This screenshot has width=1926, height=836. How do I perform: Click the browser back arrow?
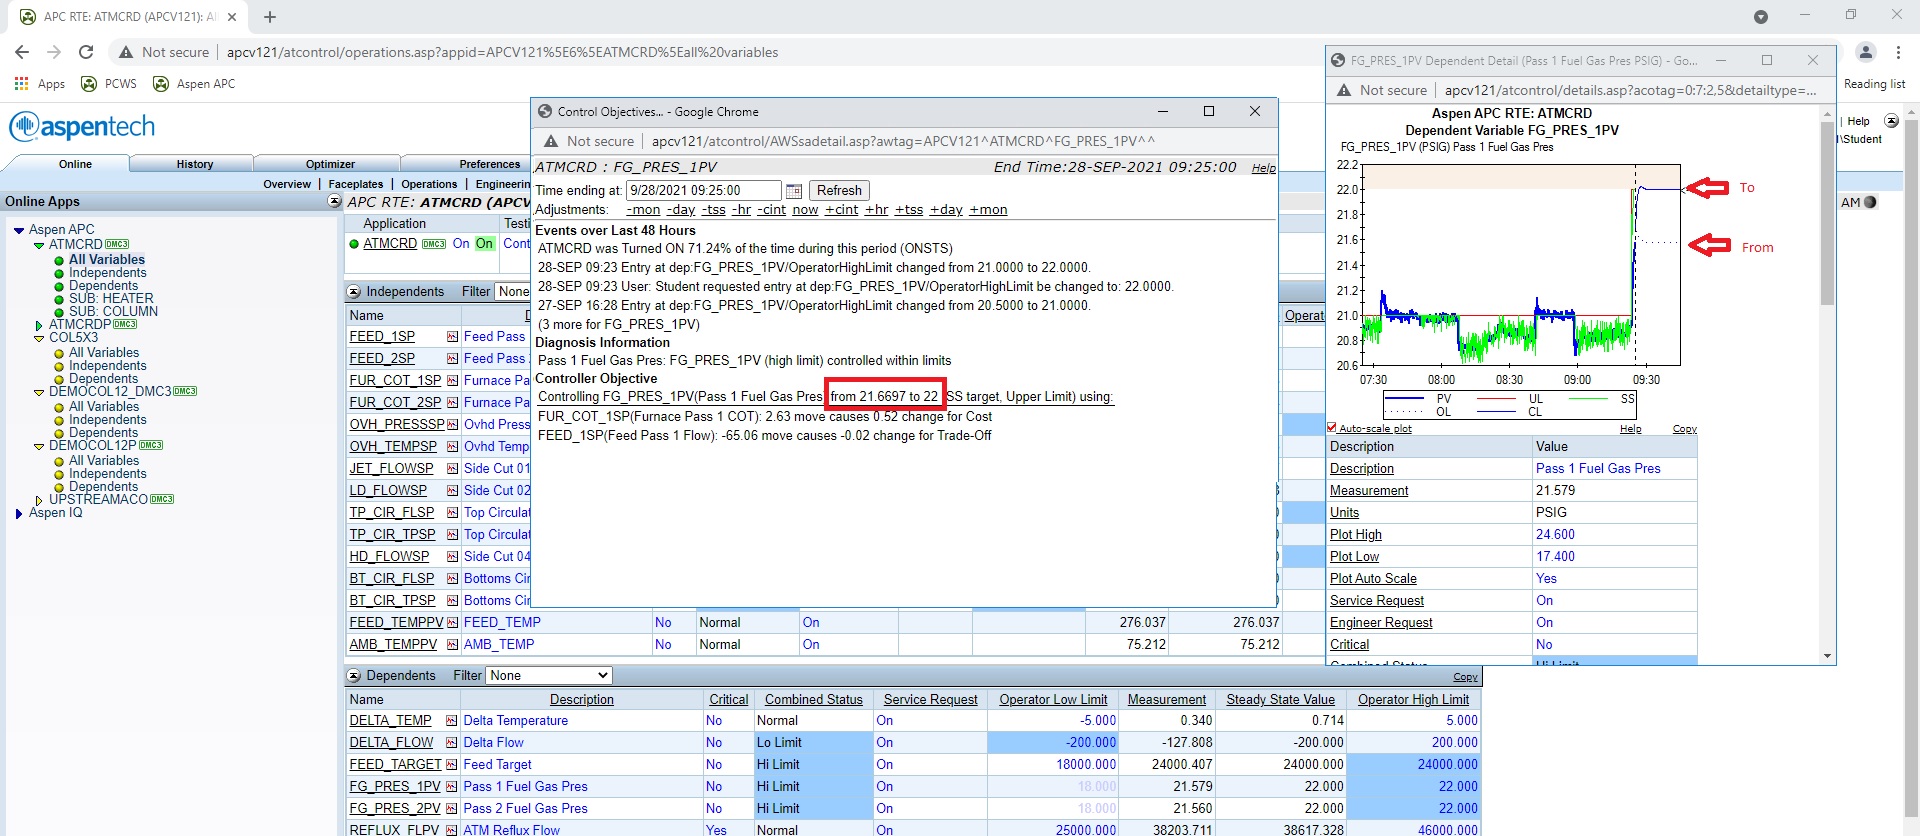(22, 52)
